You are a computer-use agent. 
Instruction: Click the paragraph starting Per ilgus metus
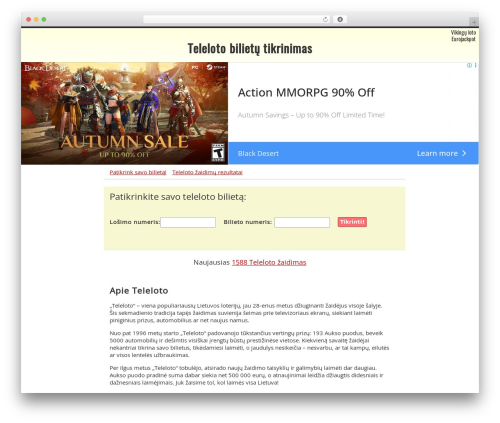247,375
